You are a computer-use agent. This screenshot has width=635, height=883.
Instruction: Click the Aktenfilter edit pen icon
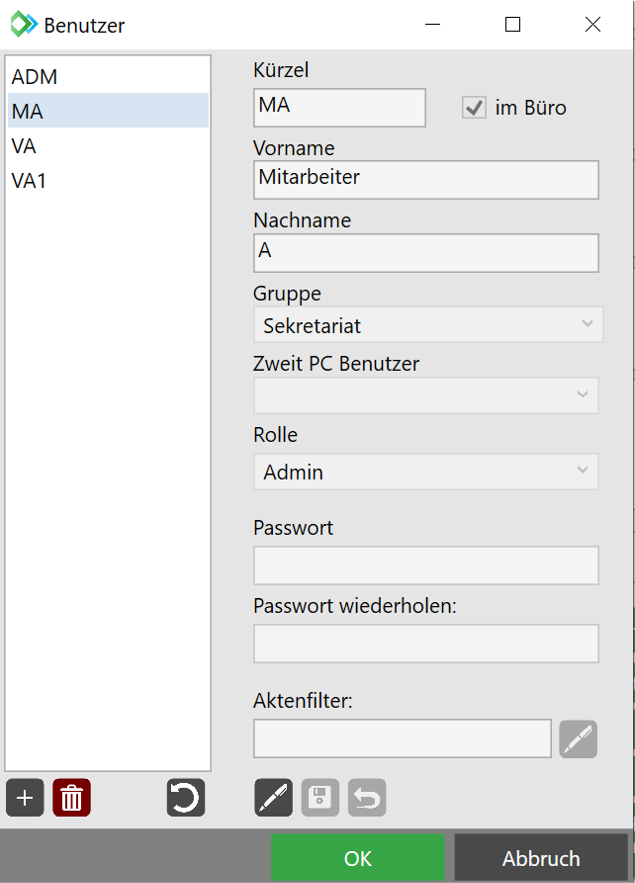click(578, 739)
